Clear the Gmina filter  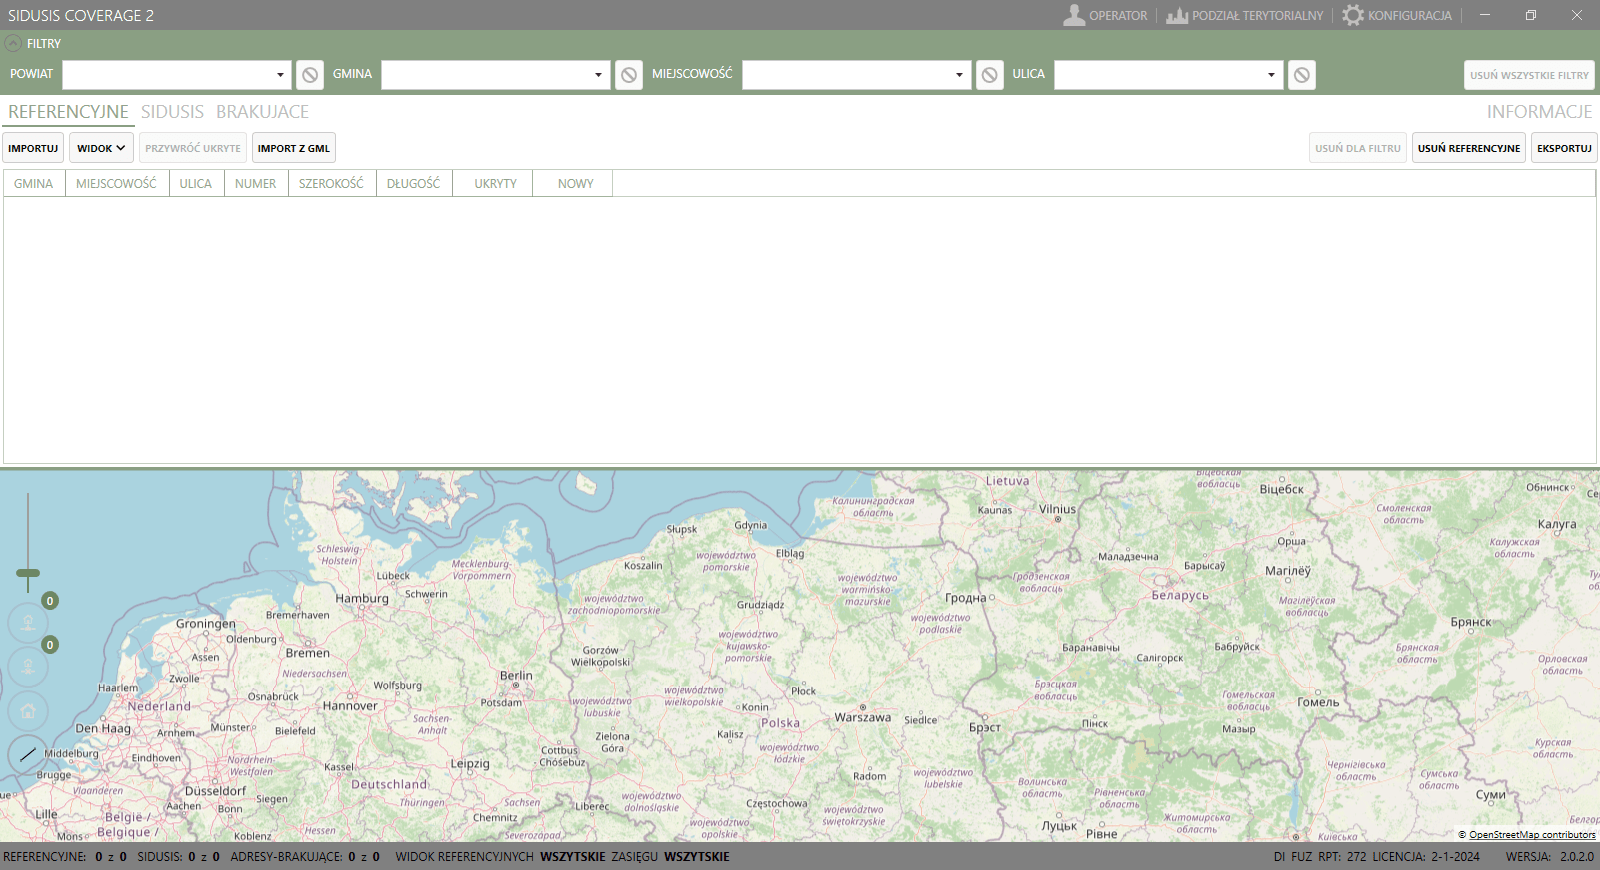(629, 75)
